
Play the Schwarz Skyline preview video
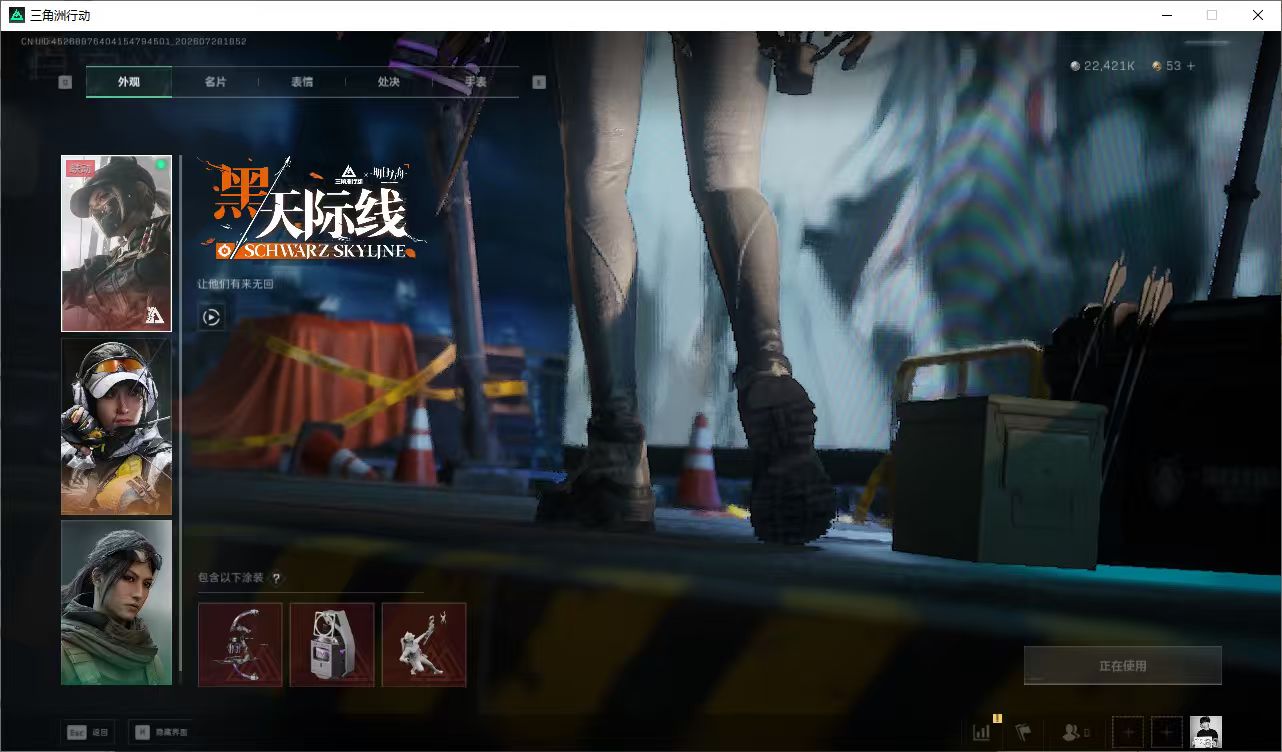(x=211, y=318)
